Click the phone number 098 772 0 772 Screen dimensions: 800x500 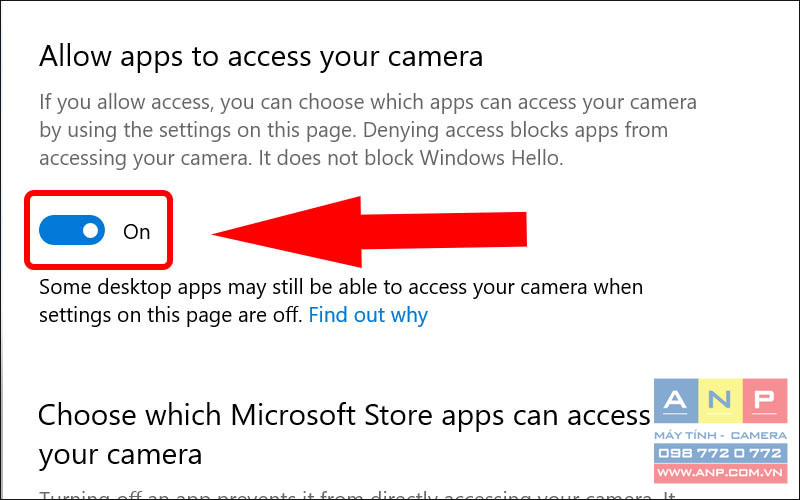tap(720, 453)
